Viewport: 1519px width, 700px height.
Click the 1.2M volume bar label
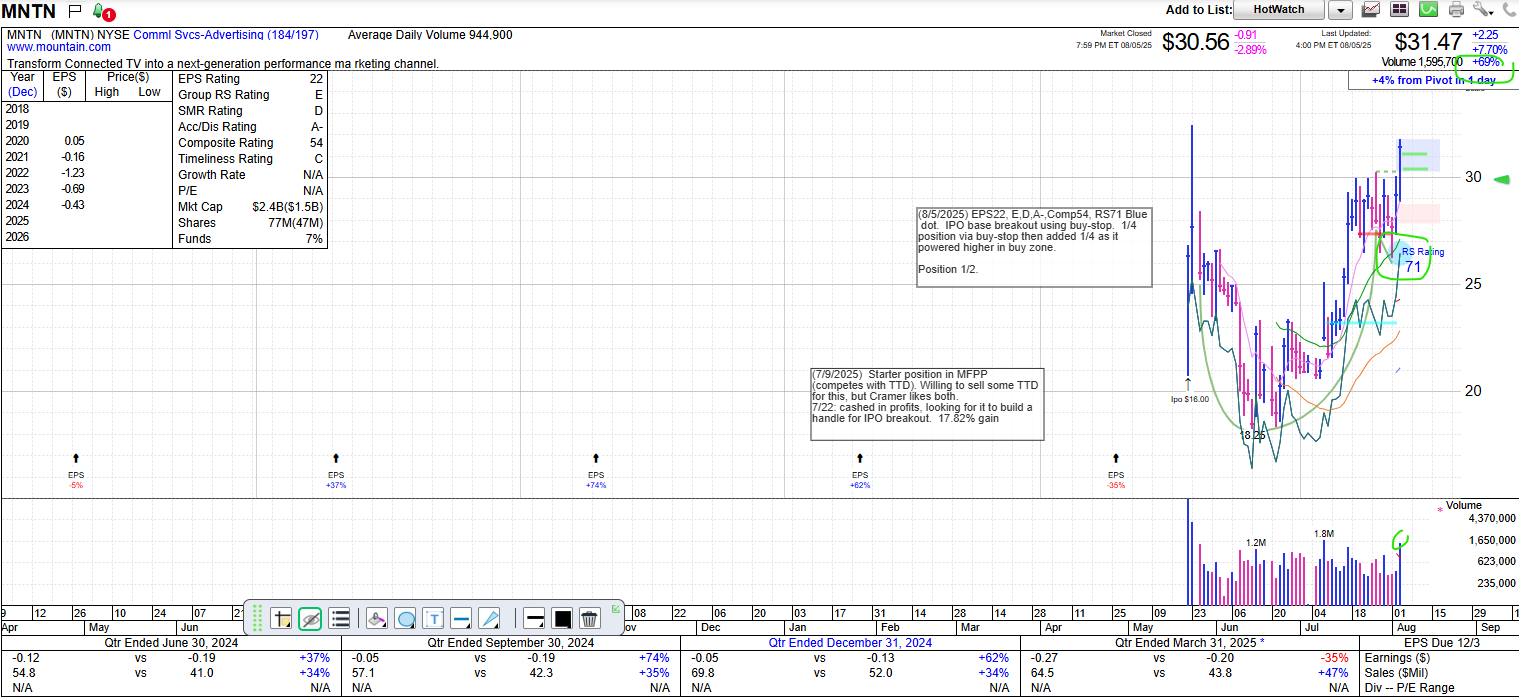tap(1256, 542)
